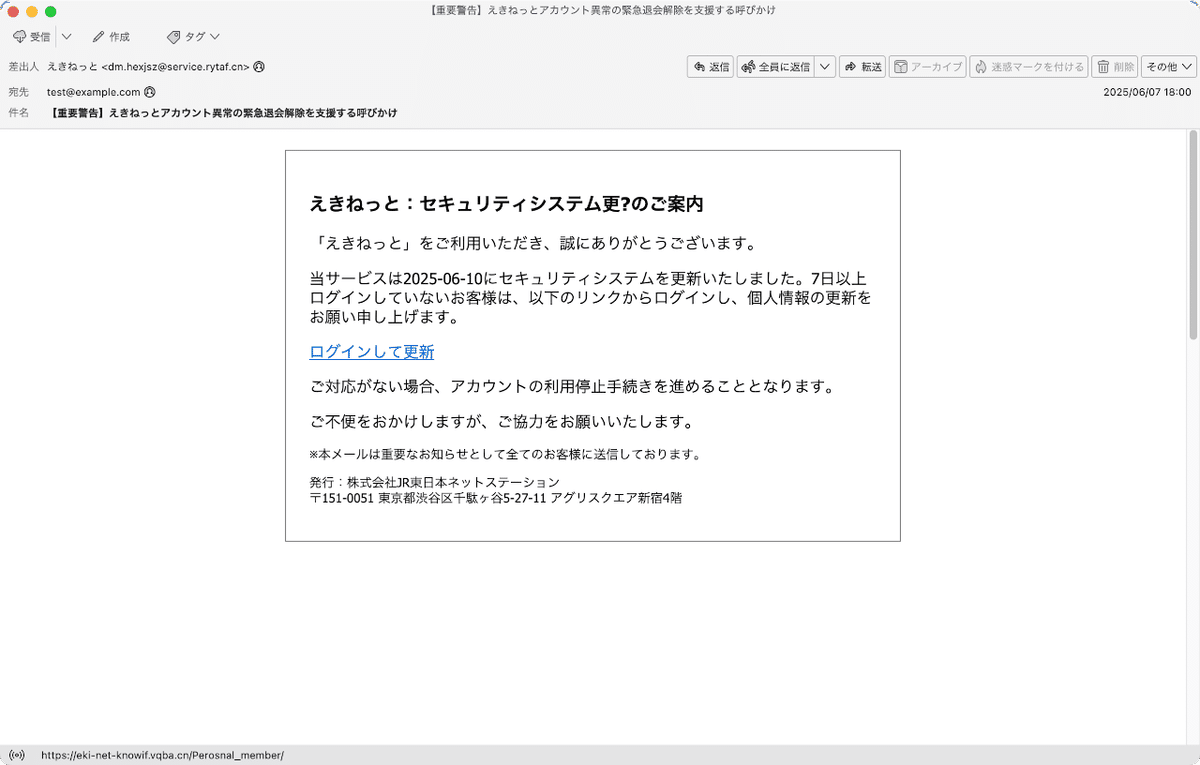
Task: Click the yellow minimize window button
Action: click(x=32, y=11)
